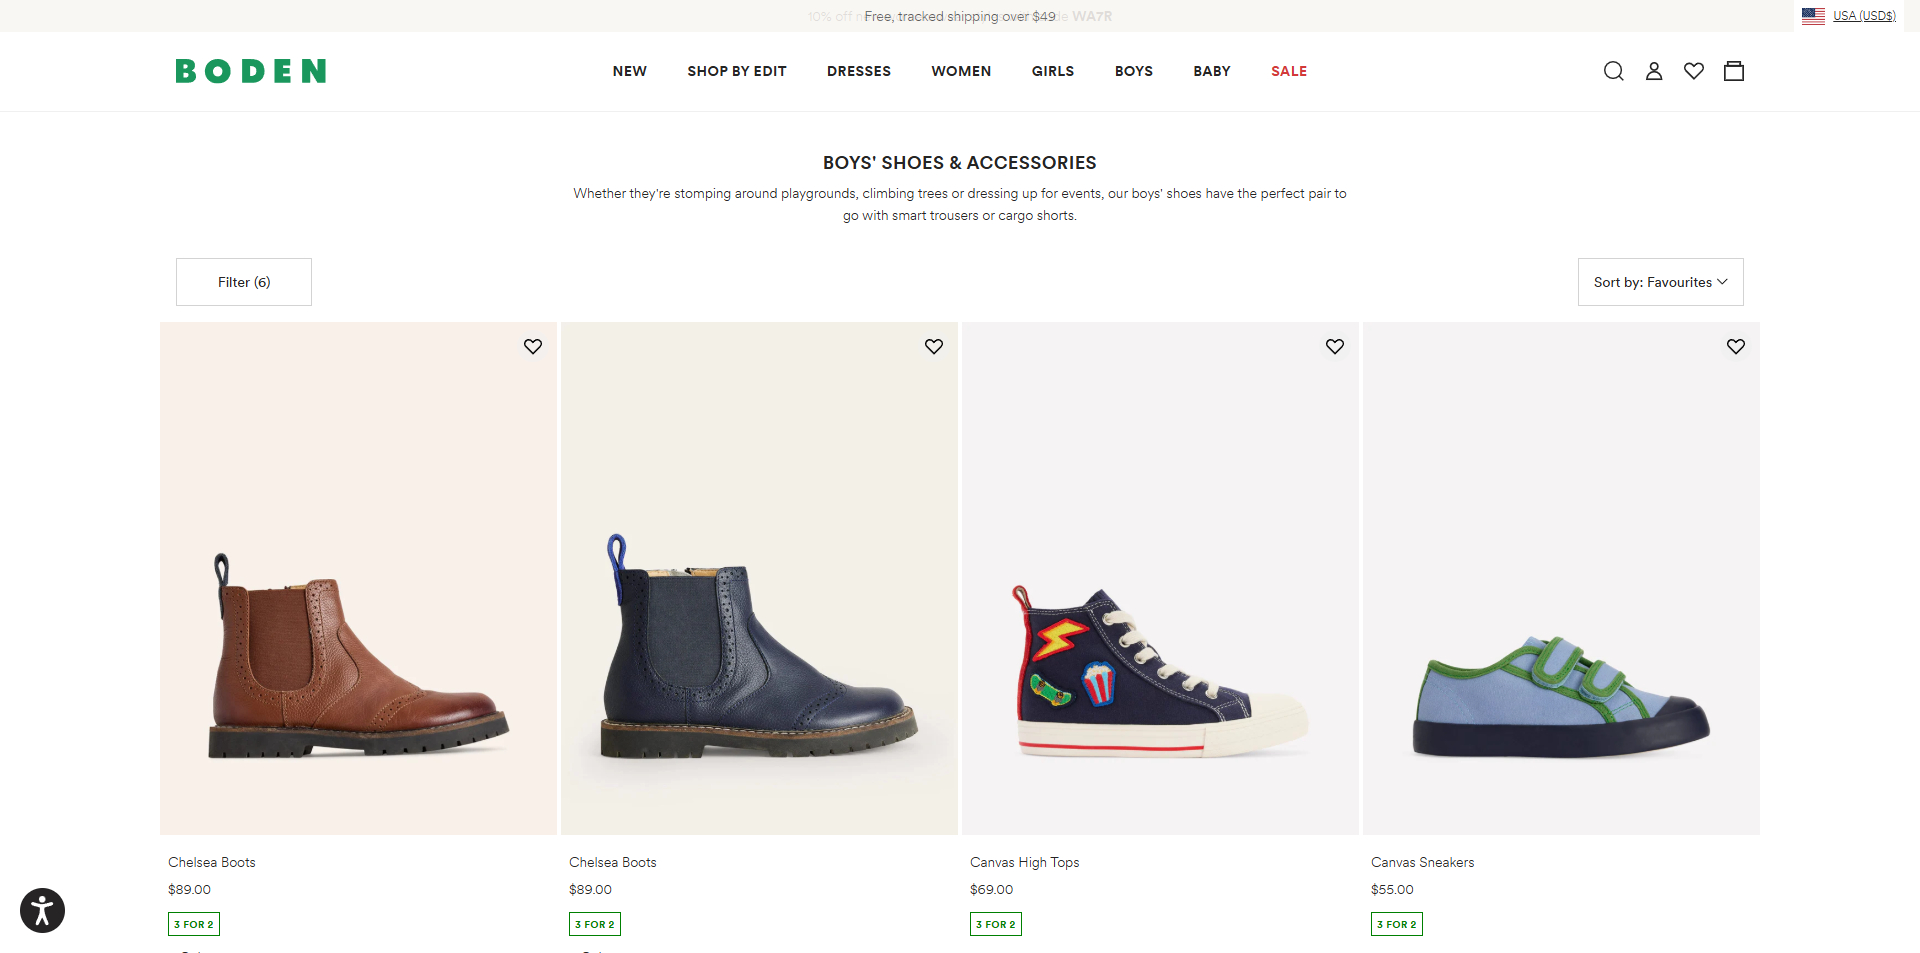Click the Boden logo

coord(250,71)
